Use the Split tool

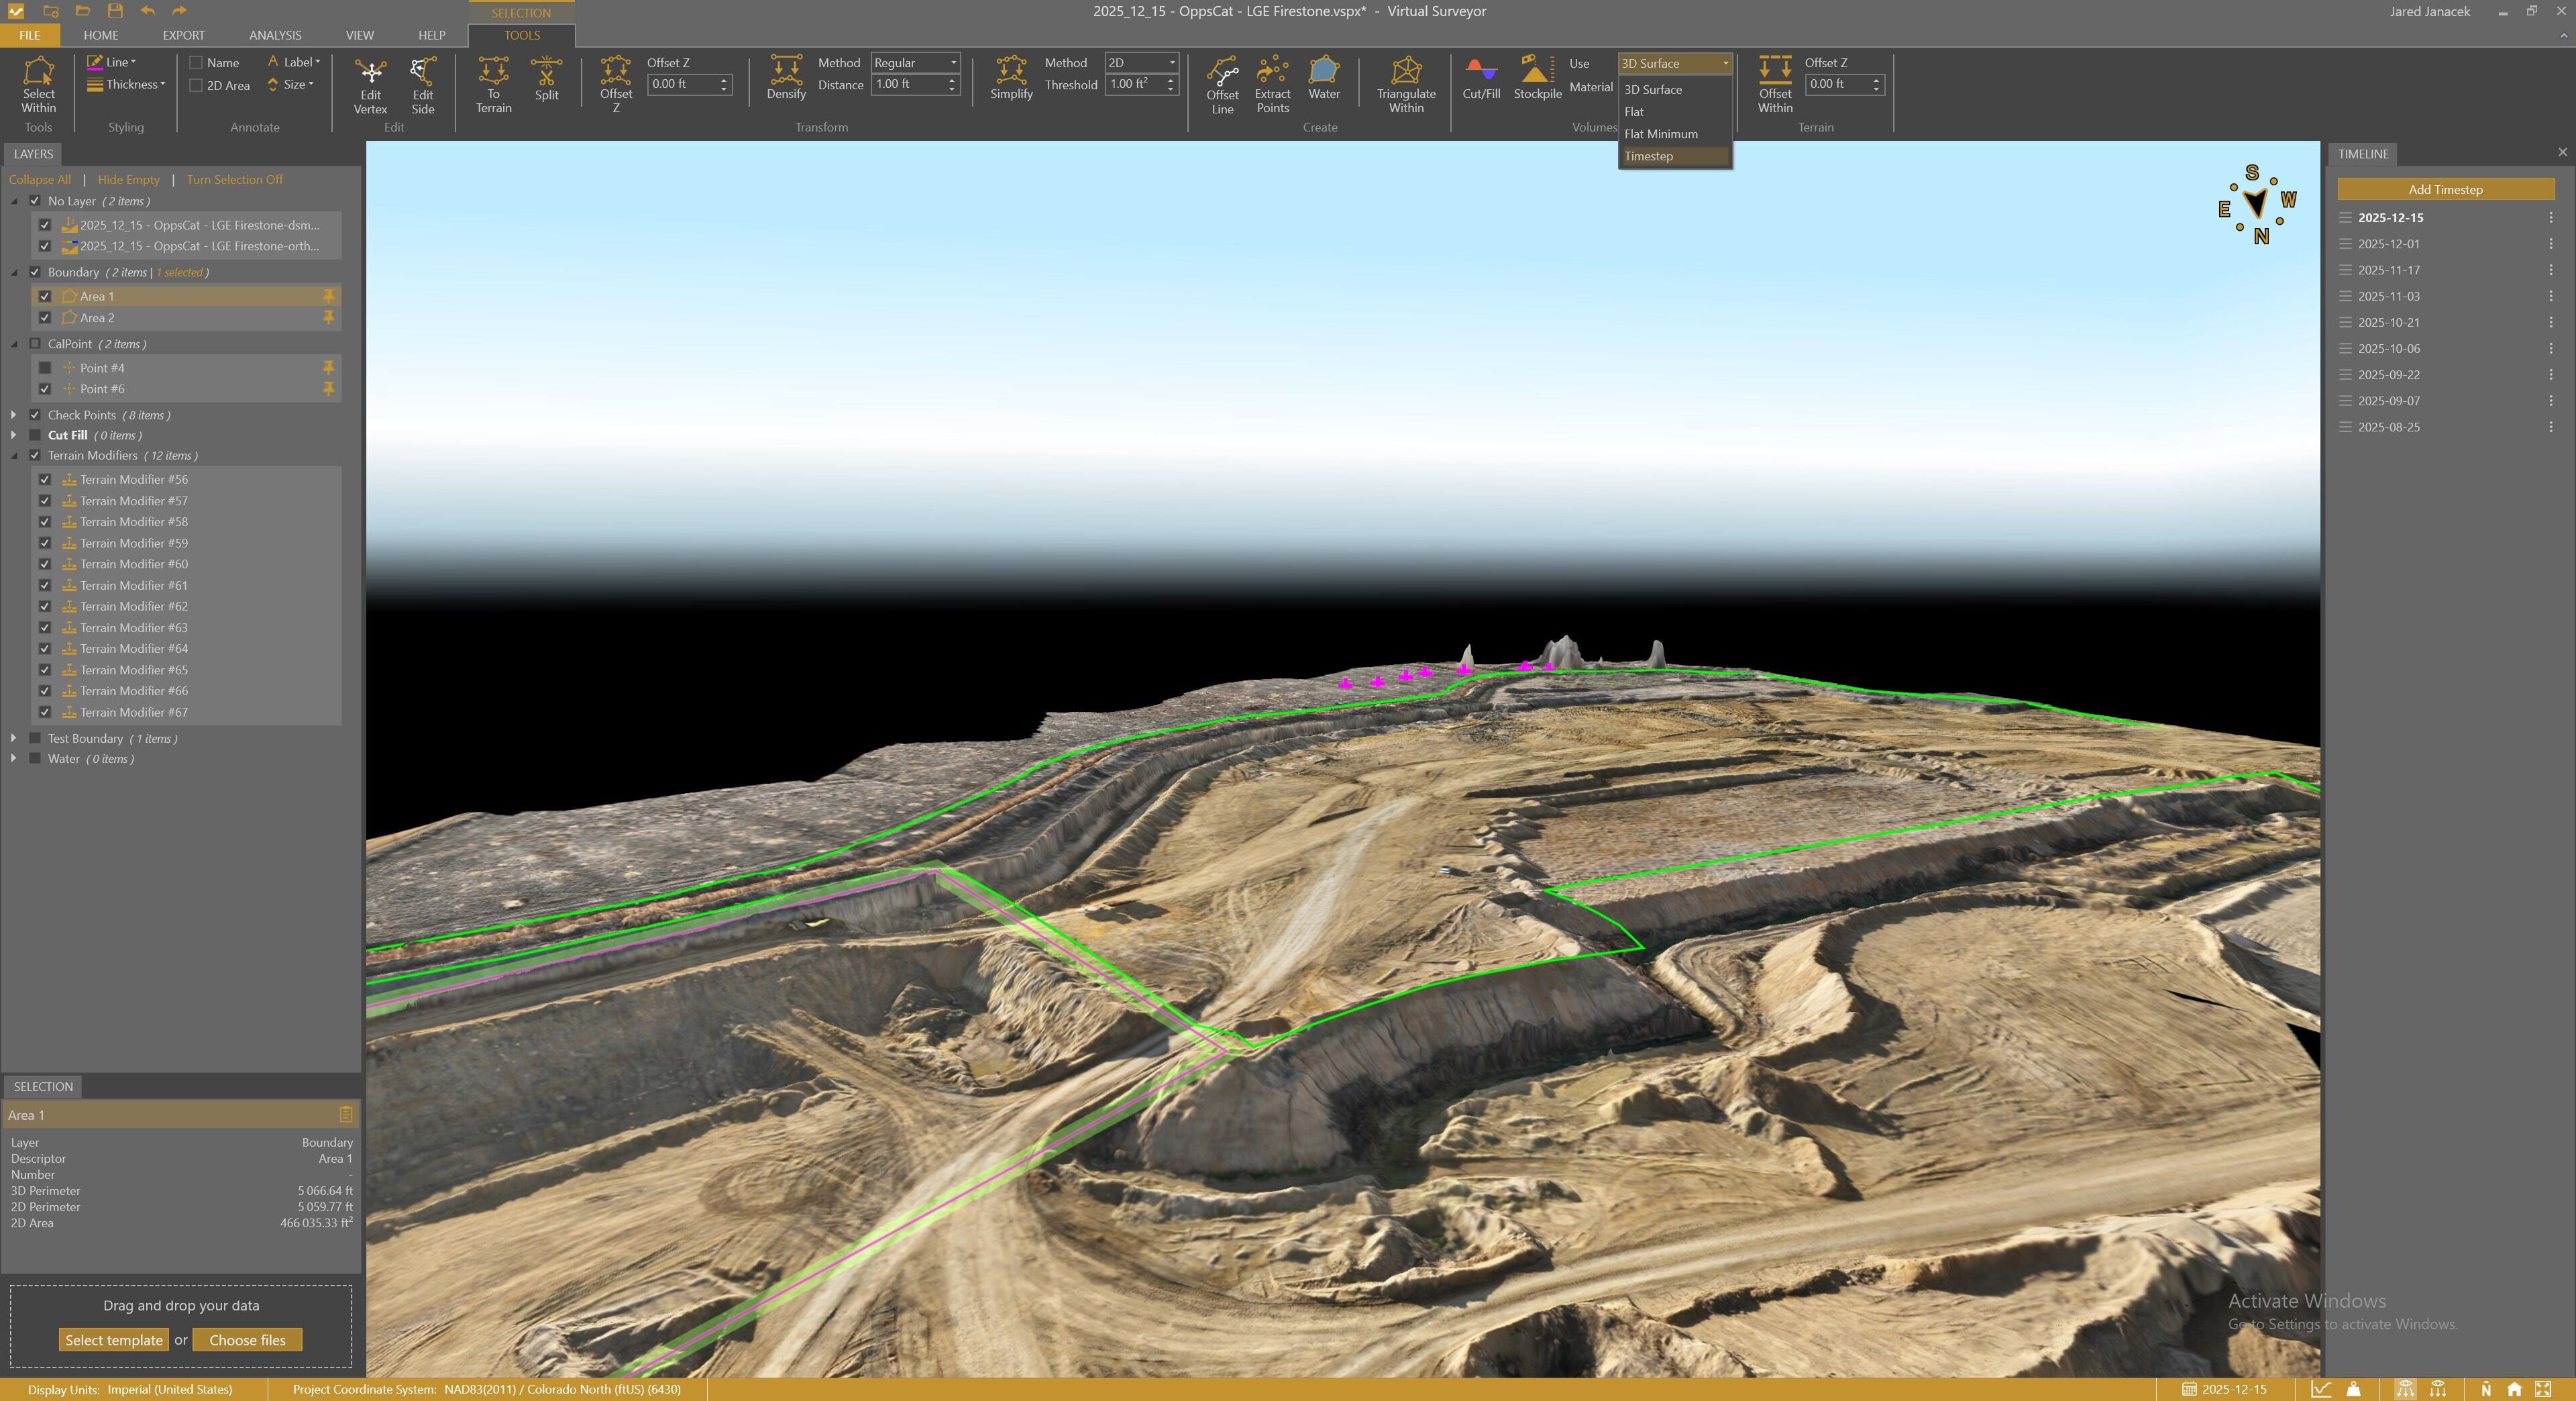546,79
